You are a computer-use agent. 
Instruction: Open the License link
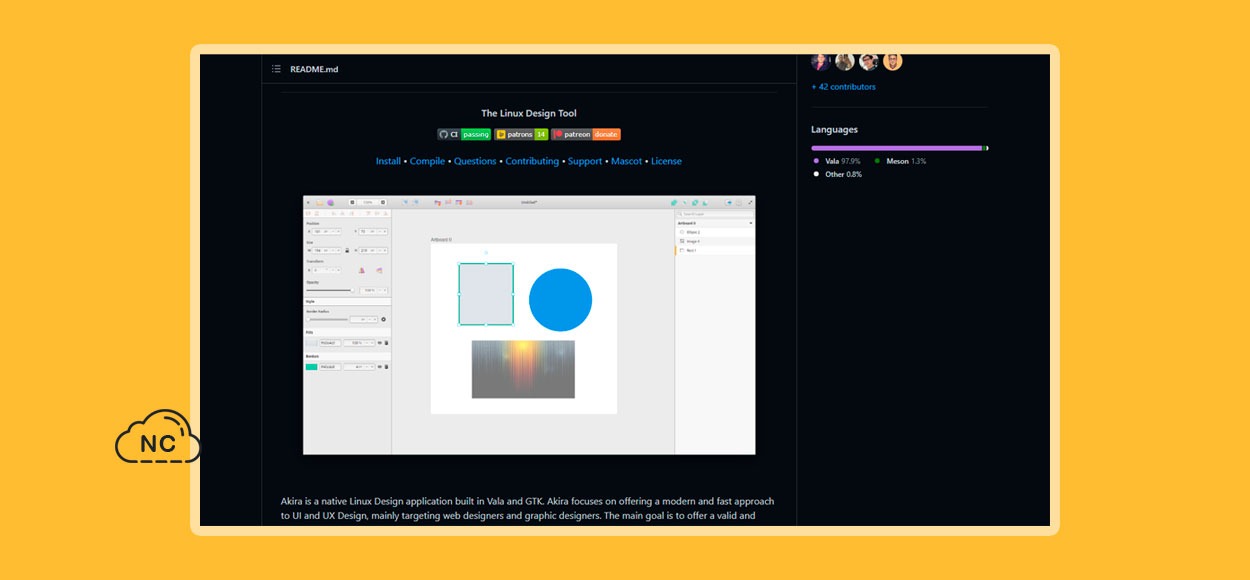pos(666,161)
